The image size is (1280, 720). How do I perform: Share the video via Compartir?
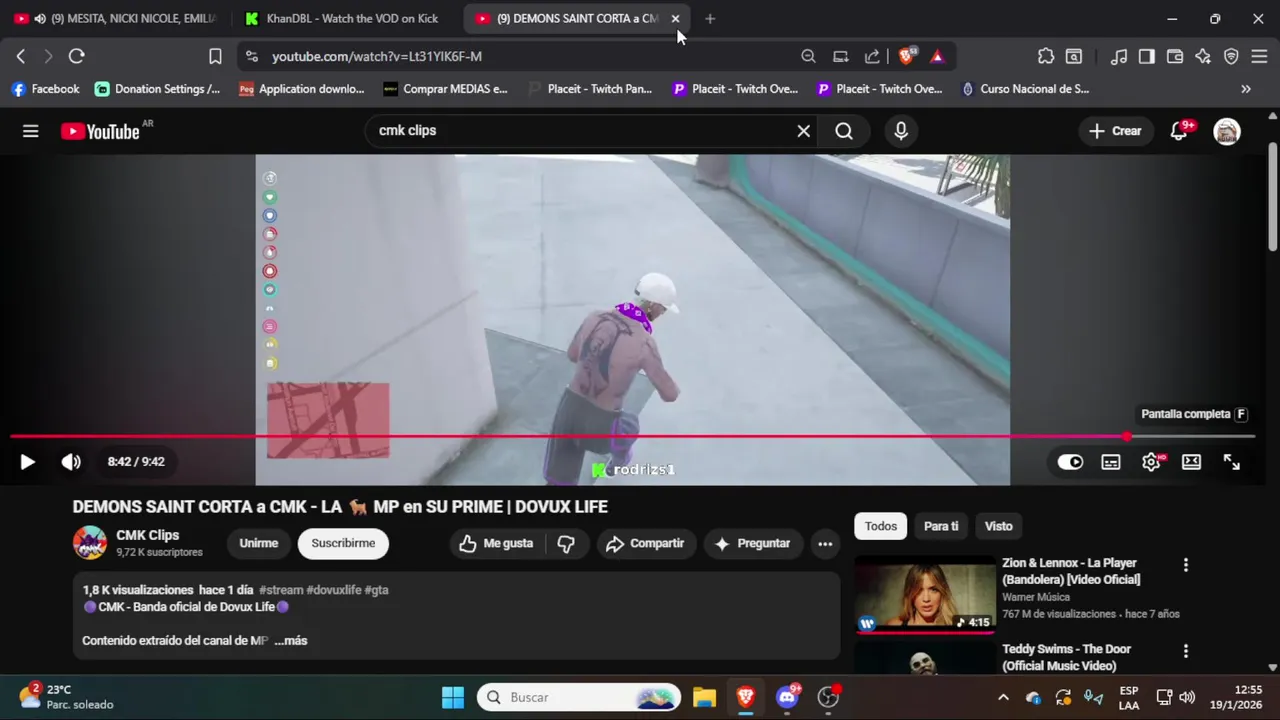pos(647,544)
